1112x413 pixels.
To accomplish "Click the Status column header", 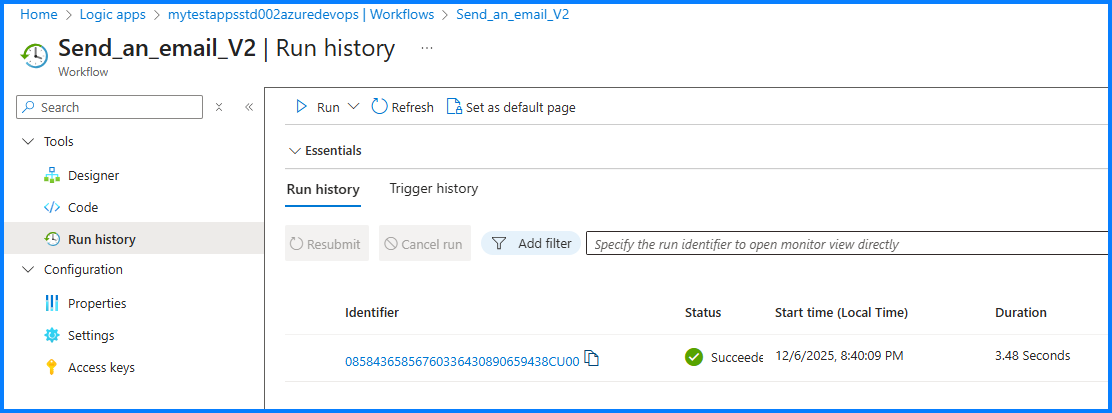I will click(x=703, y=312).
